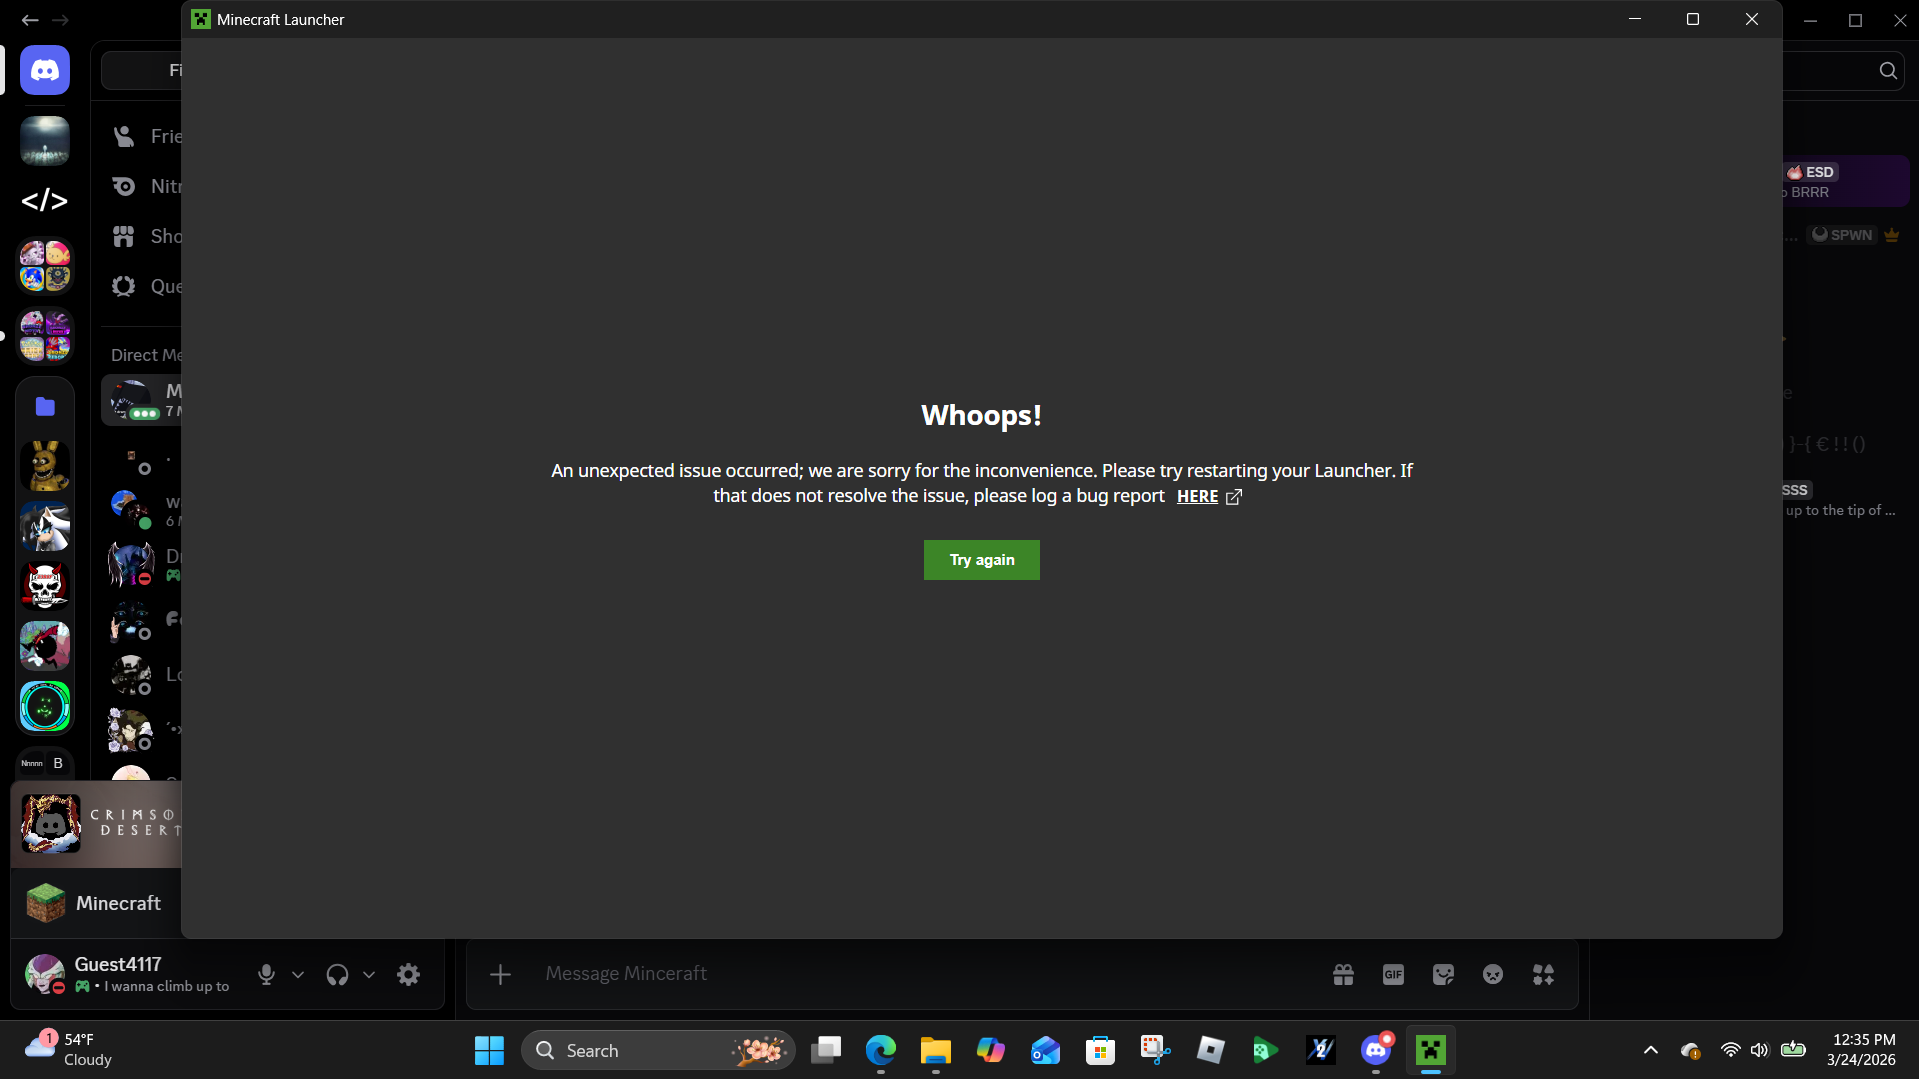
Task: Open Discord home via the Discord logo
Action: tap(45, 70)
